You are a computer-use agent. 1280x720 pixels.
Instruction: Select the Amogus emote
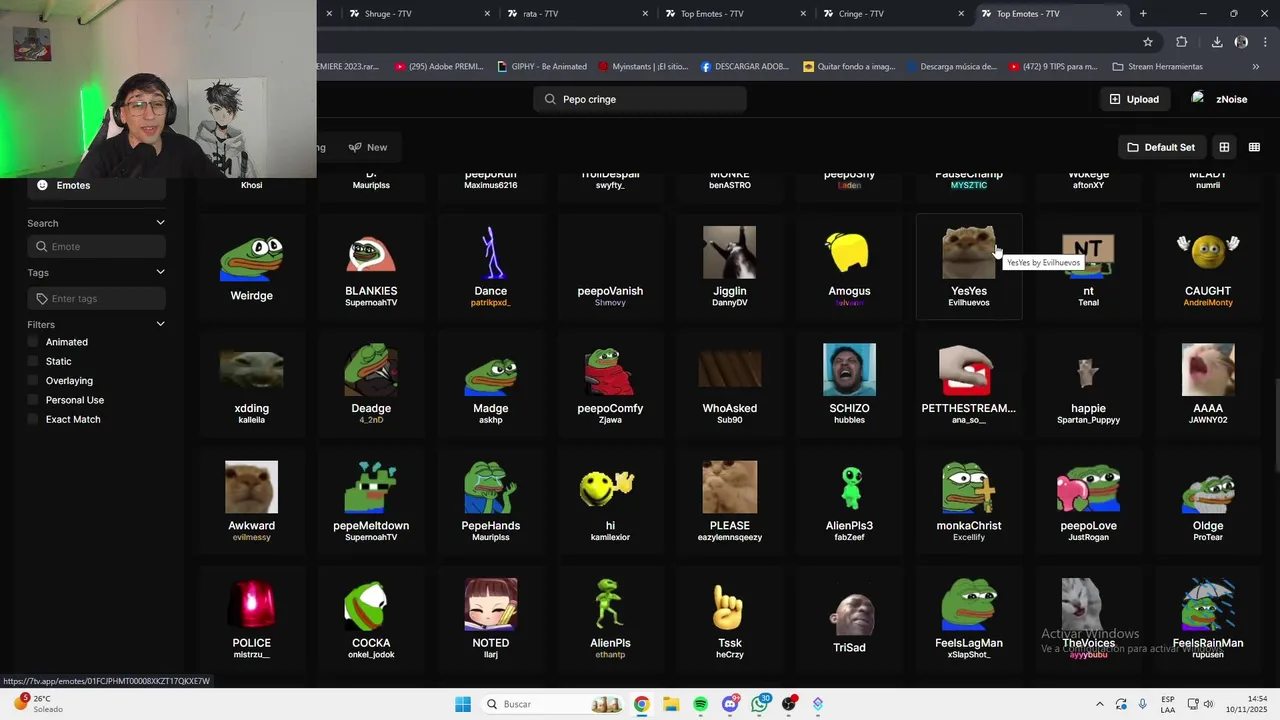point(849,266)
